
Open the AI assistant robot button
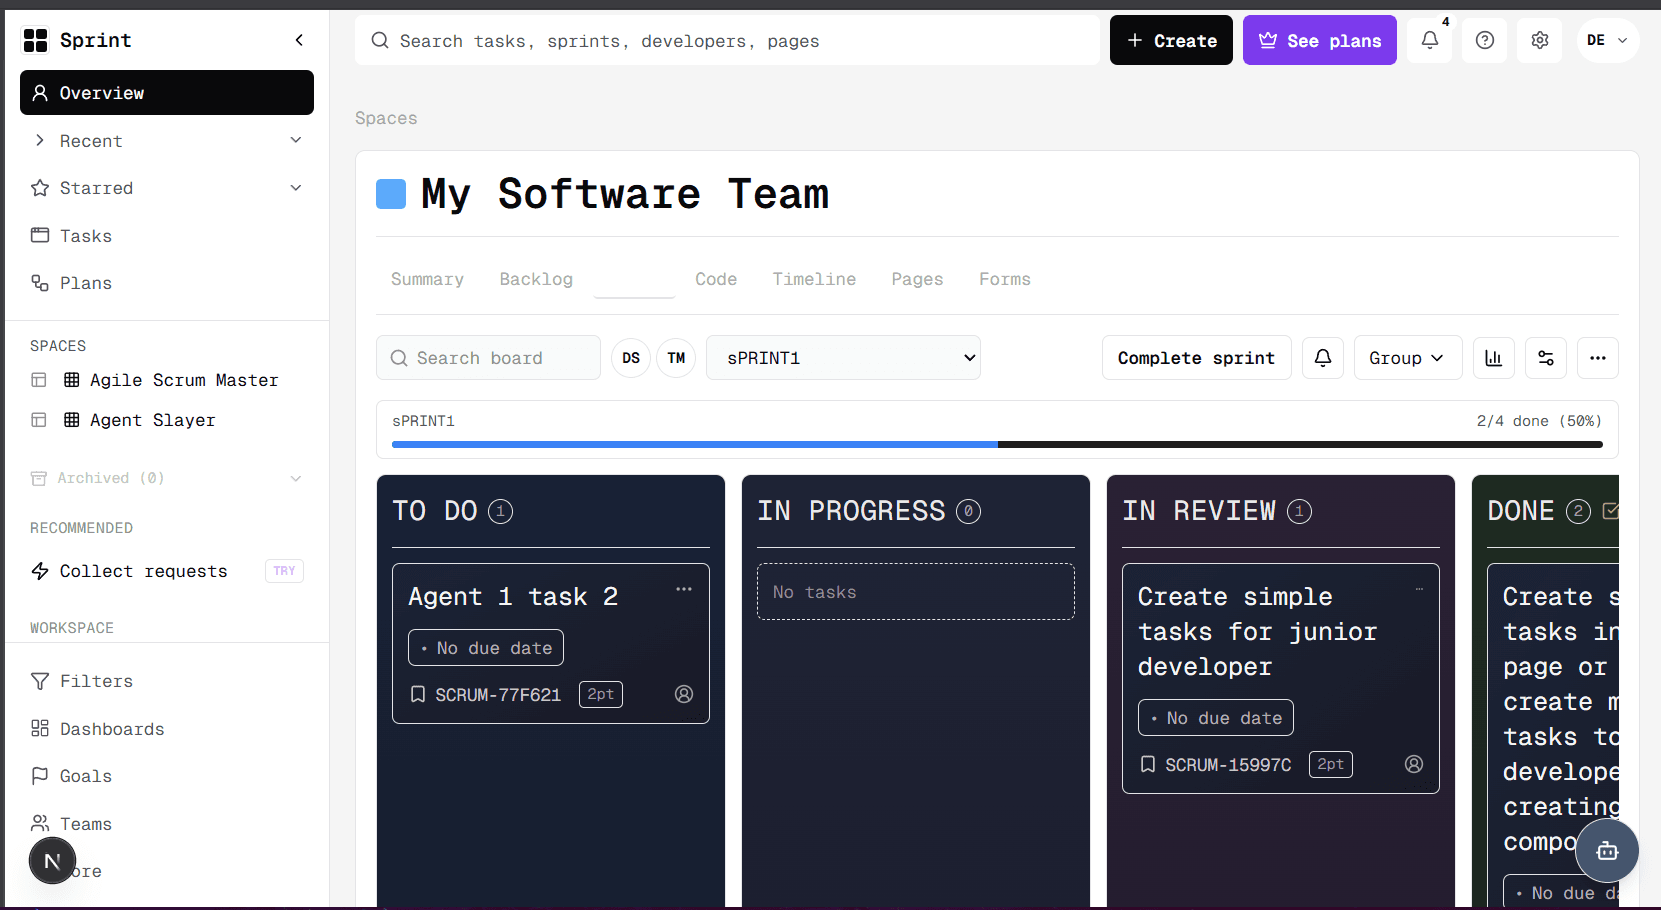[x=1607, y=851]
